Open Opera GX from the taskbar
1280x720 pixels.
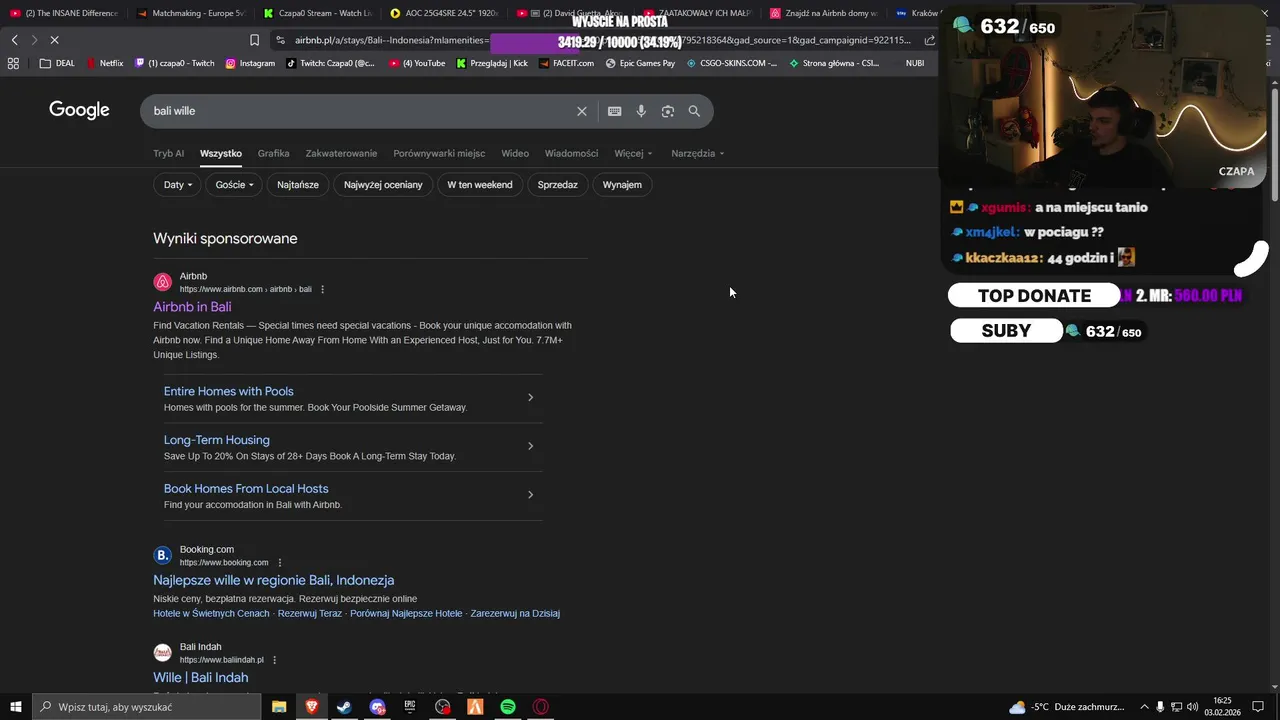coord(541,707)
